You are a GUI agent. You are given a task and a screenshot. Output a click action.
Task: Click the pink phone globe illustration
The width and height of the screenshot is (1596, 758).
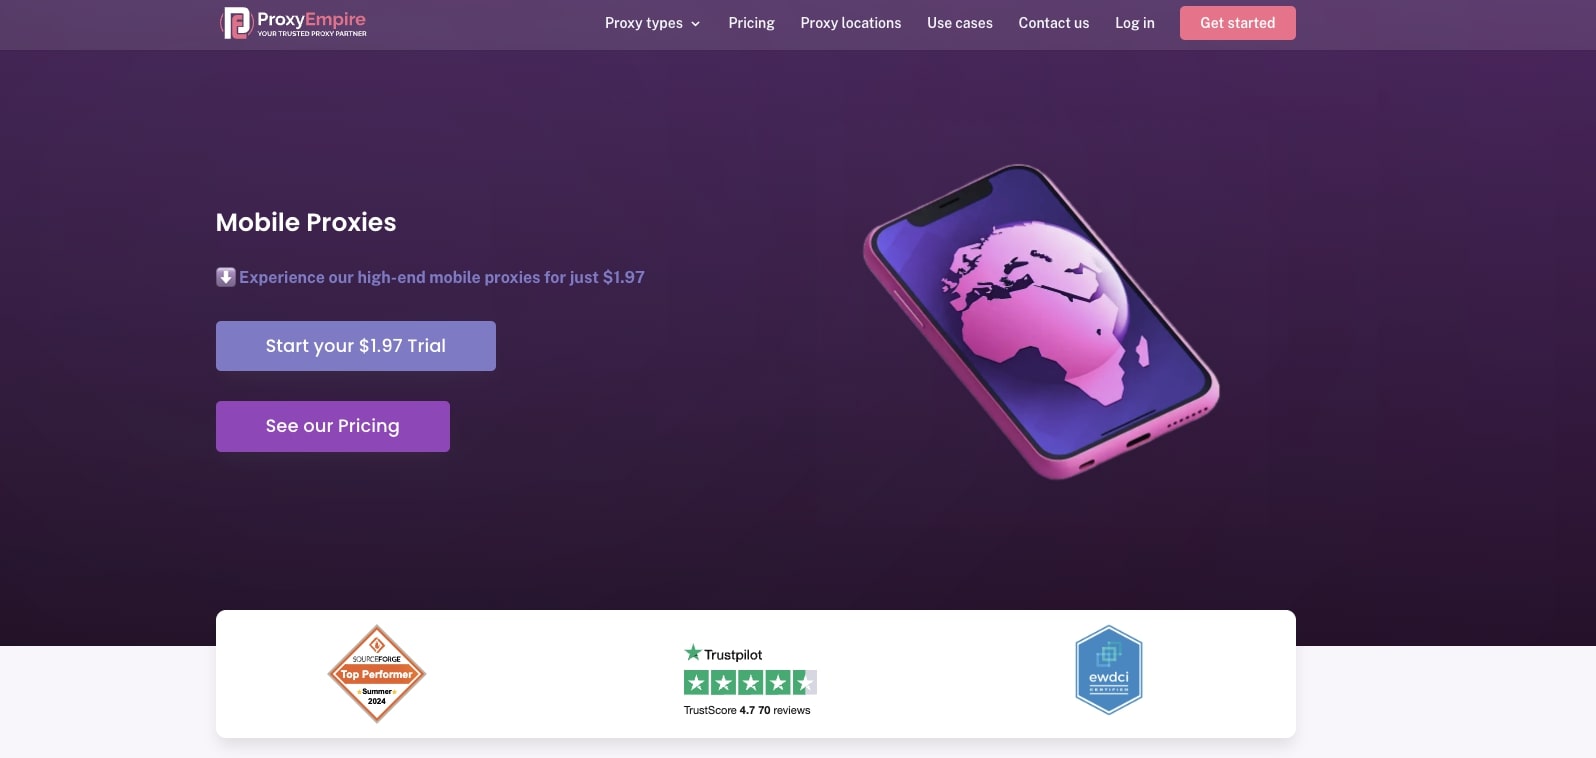1041,321
